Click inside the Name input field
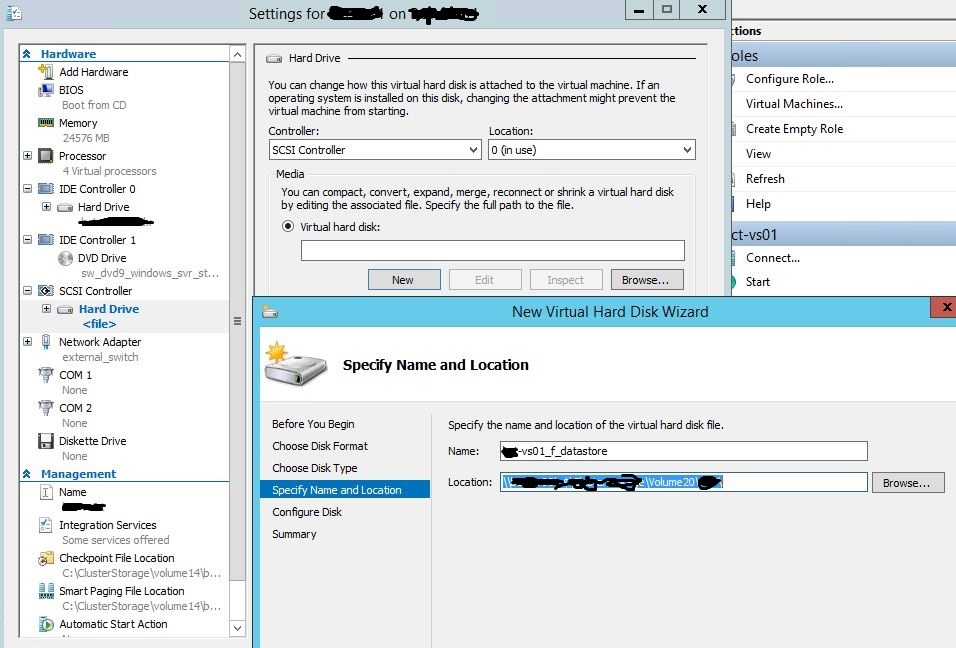The width and height of the screenshot is (956, 648). [x=683, y=451]
